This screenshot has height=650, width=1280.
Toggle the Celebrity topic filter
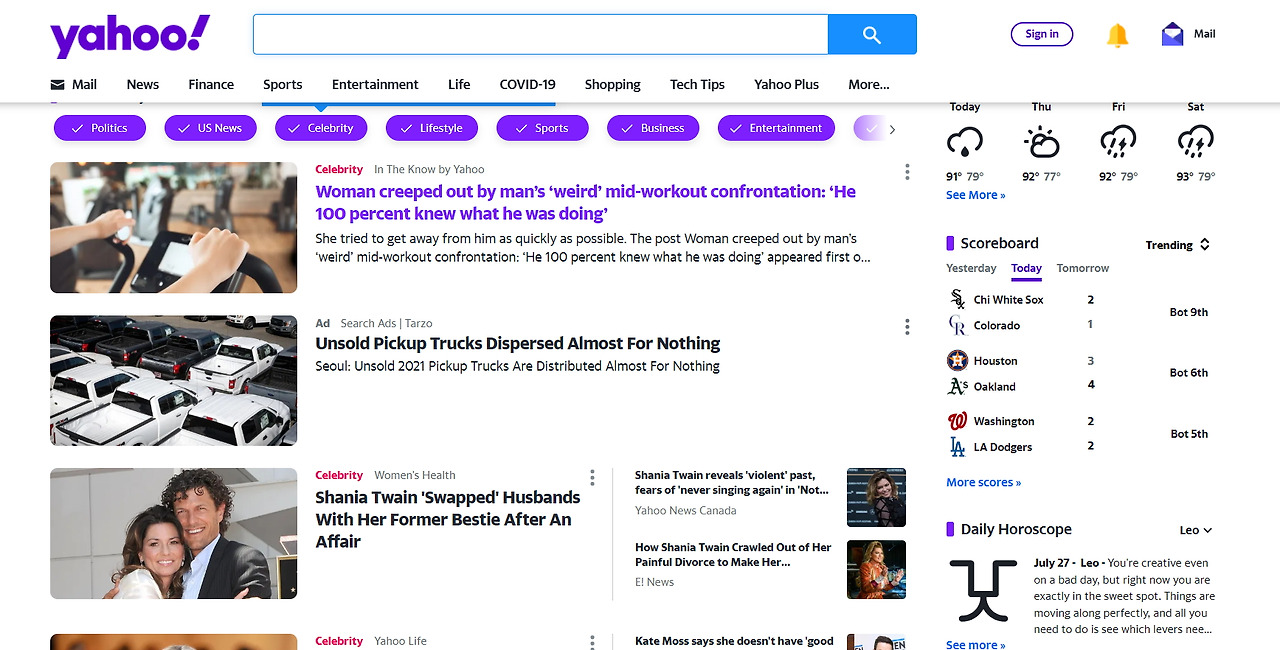[x=321, y=128]
